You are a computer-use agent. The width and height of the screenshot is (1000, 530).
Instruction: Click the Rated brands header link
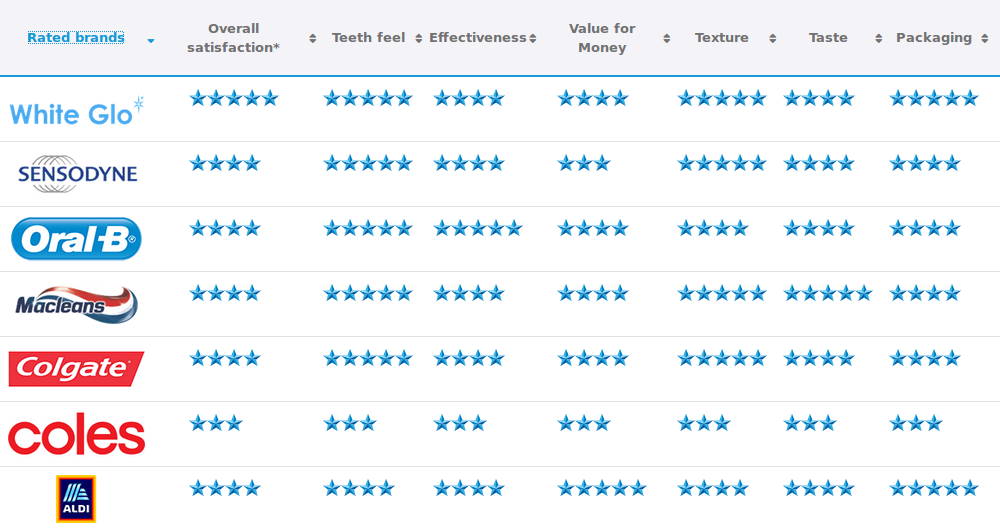pyautogui.click(x=76, y=38)
